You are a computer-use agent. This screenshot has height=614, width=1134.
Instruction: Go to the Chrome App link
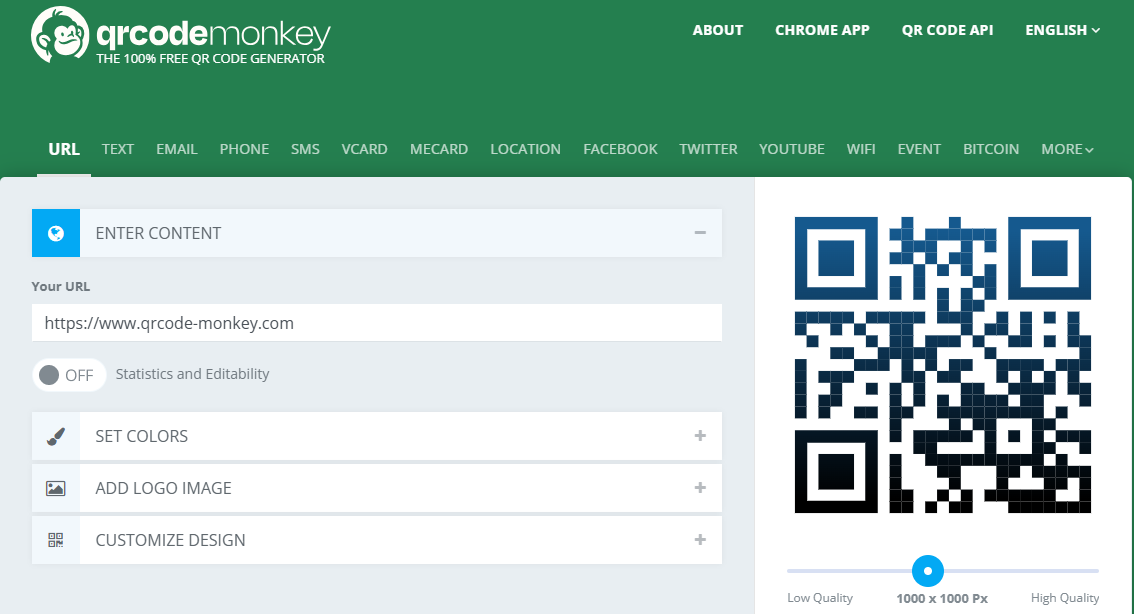coord(822,30)
